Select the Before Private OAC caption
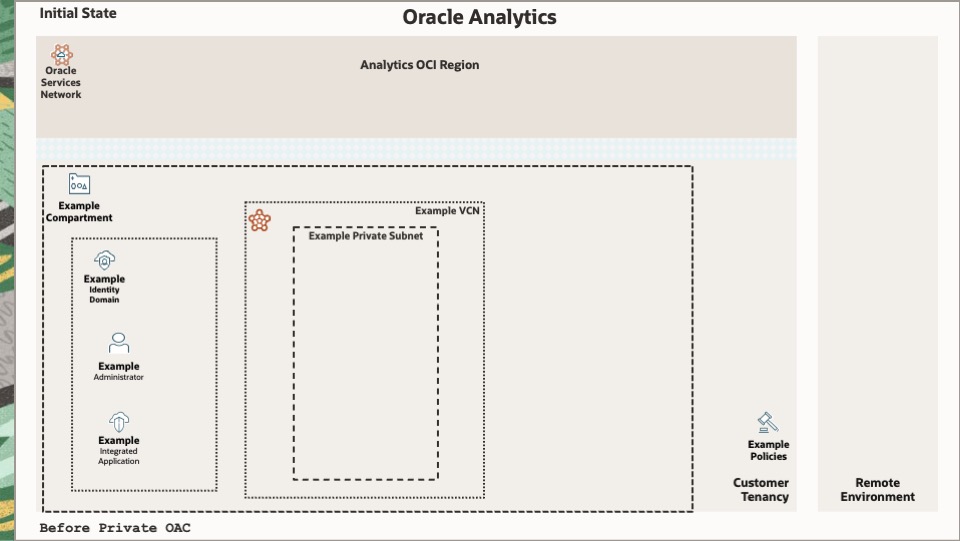The height and width of the screenshot is (541, 960). (x=115, y=527)
